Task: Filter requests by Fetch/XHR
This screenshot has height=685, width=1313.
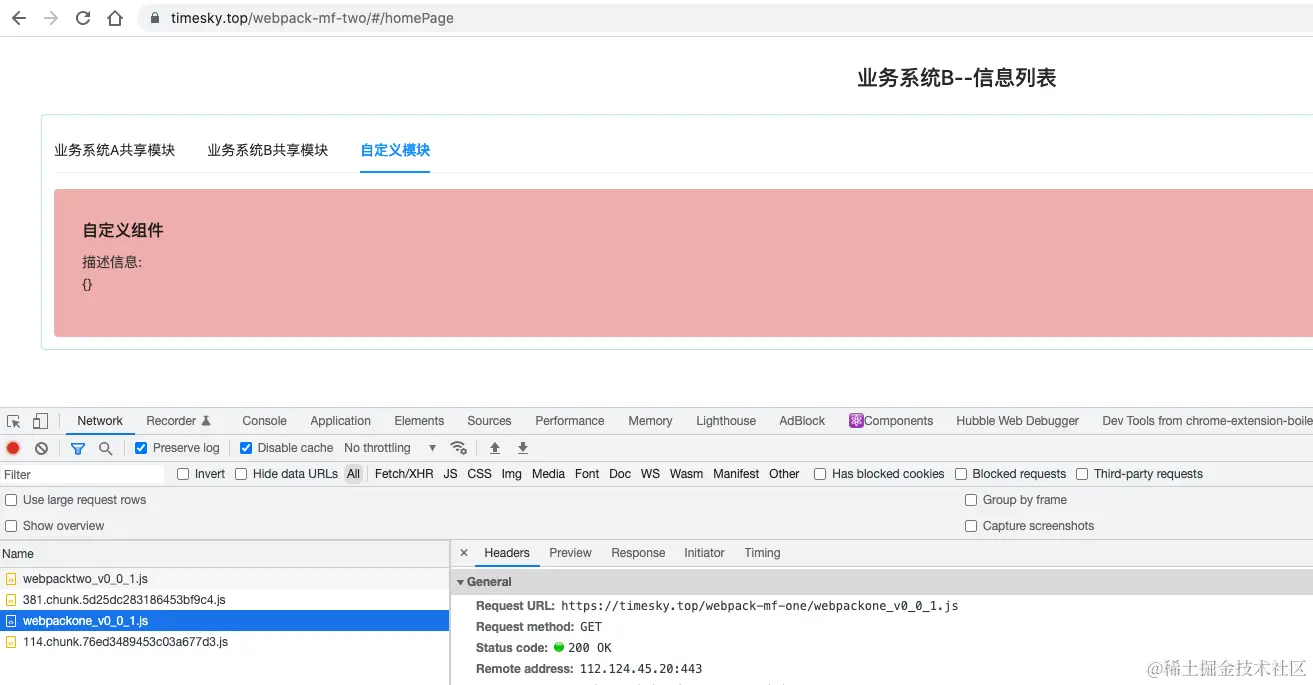Action: [404, 474]
